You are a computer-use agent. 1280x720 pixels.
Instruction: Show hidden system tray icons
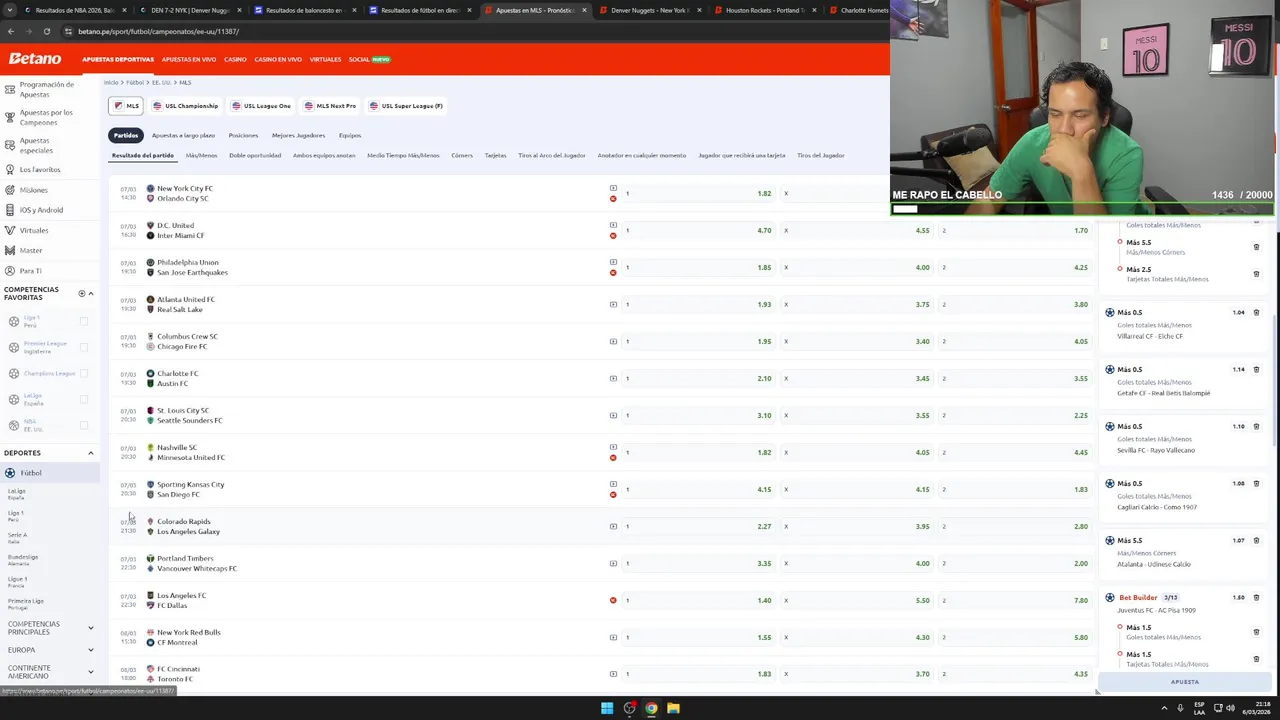tap(1164, 708)
